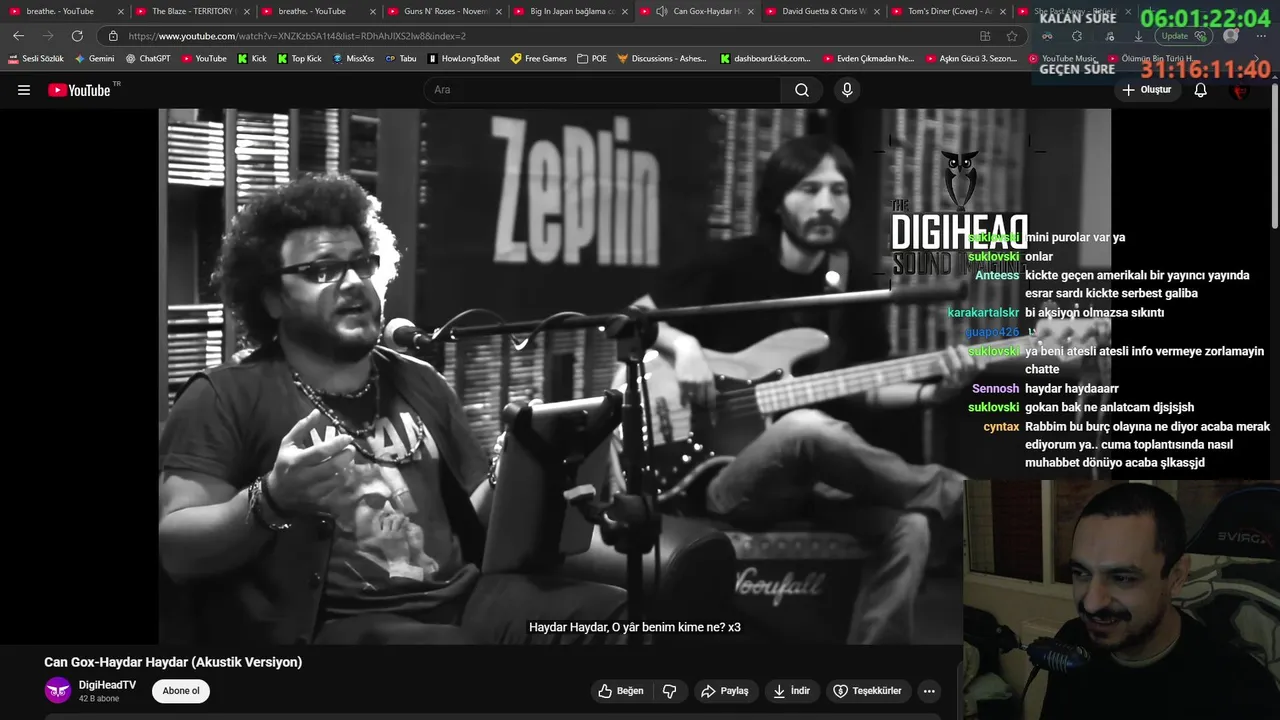Close The Blaze - TERRITORY tab

click(247, 11)
